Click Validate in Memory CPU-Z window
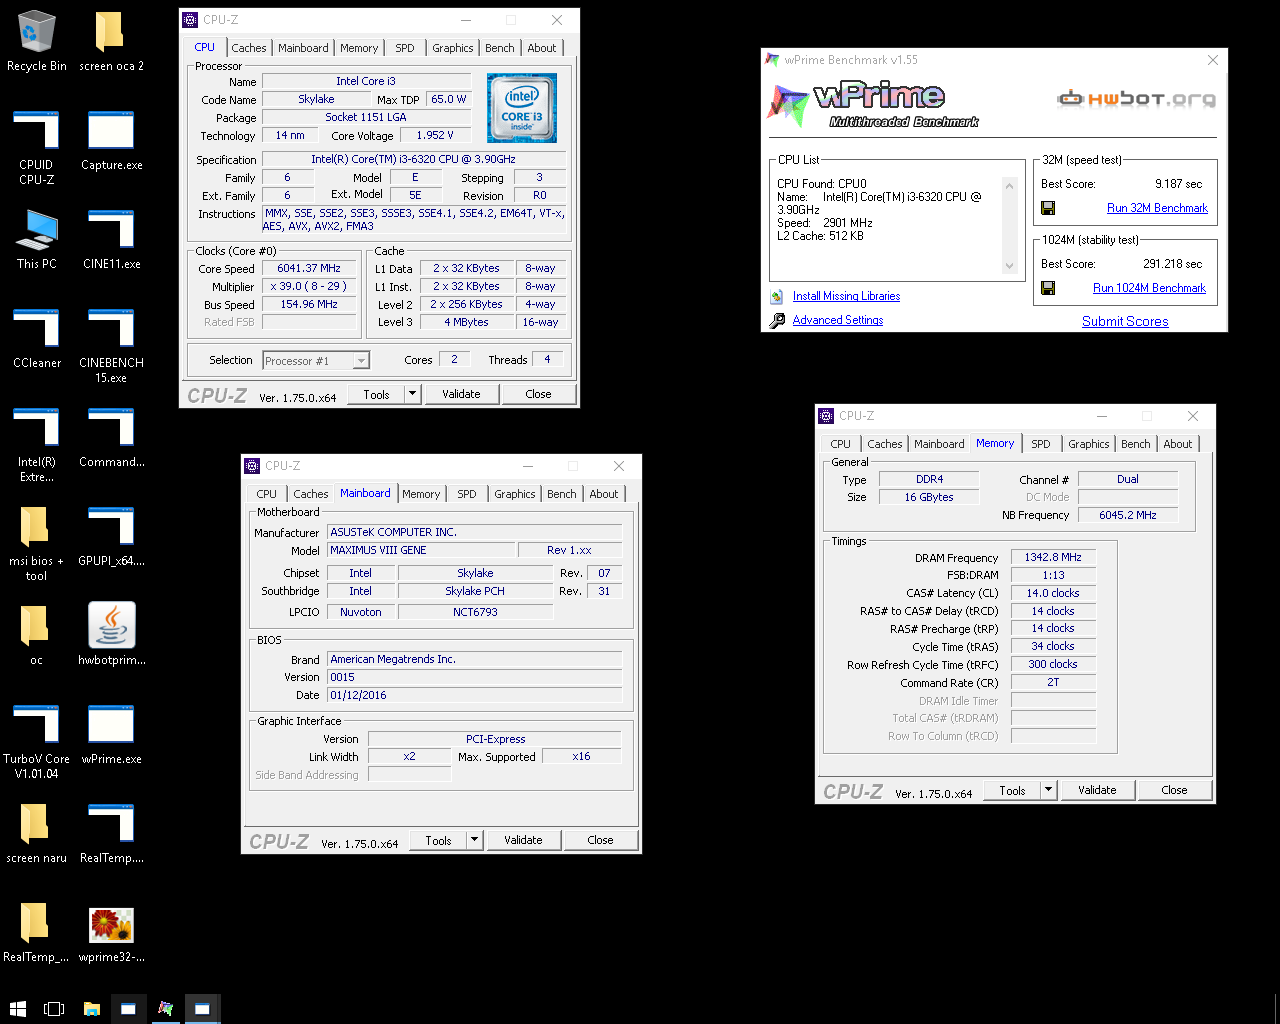The width and height of the screenshot is (1280, 1024). coord(1097,790)
